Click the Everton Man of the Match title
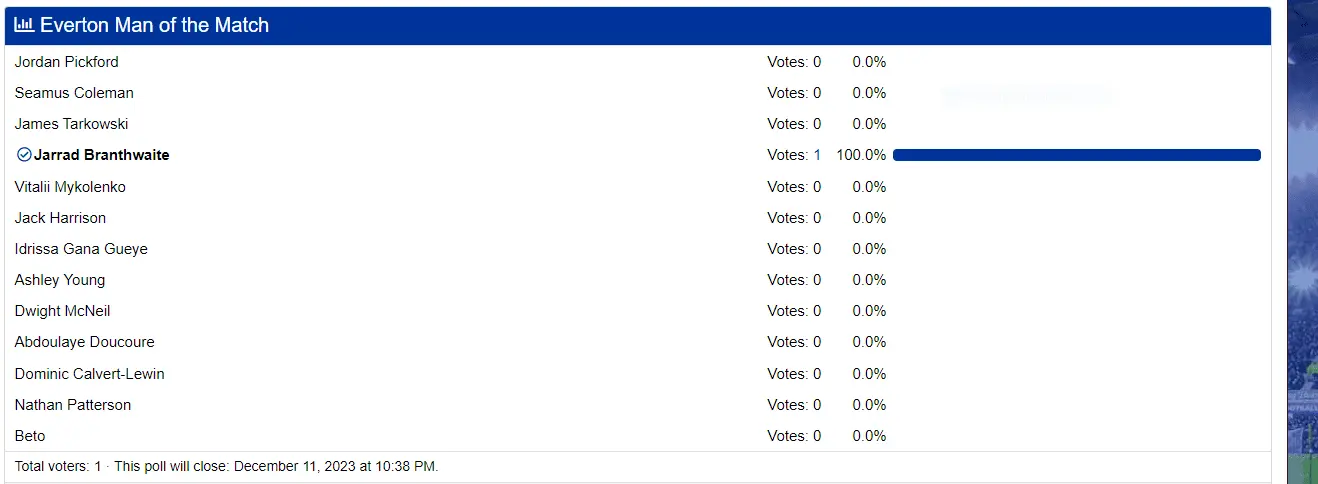Viewport: 1318px width, 484px height. [x=154, y=26]
